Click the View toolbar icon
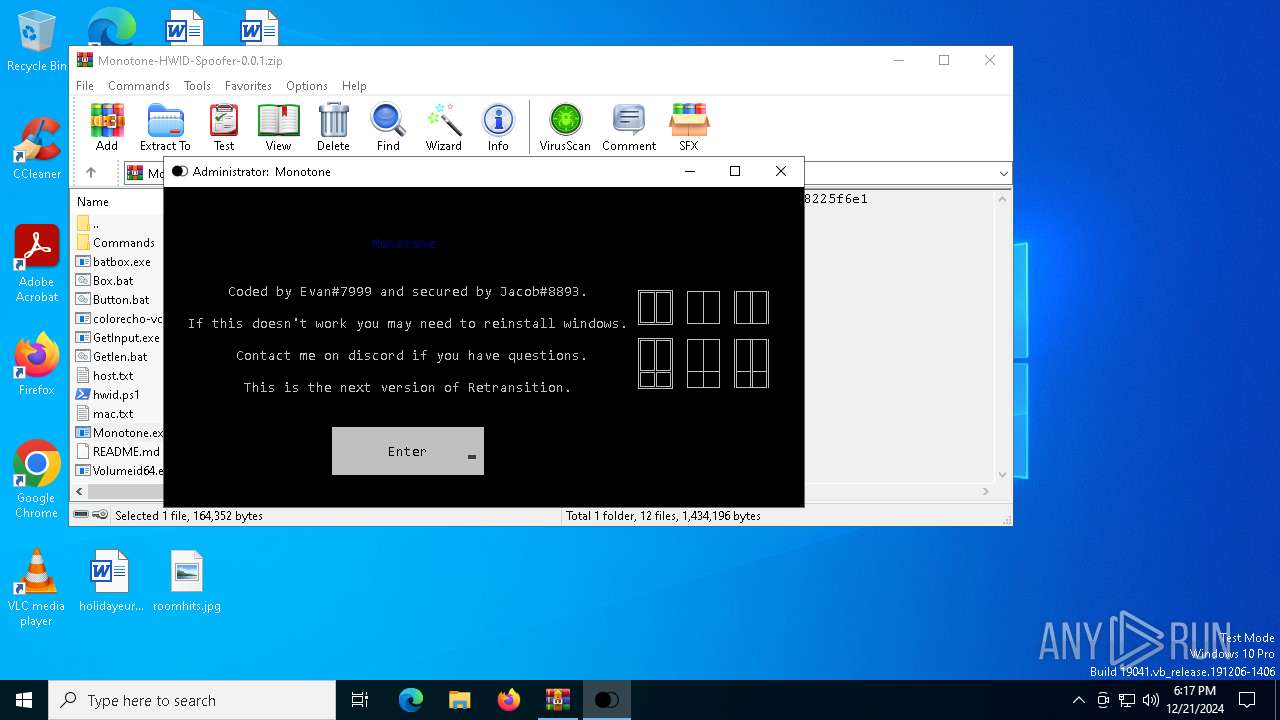 [278, 127]
